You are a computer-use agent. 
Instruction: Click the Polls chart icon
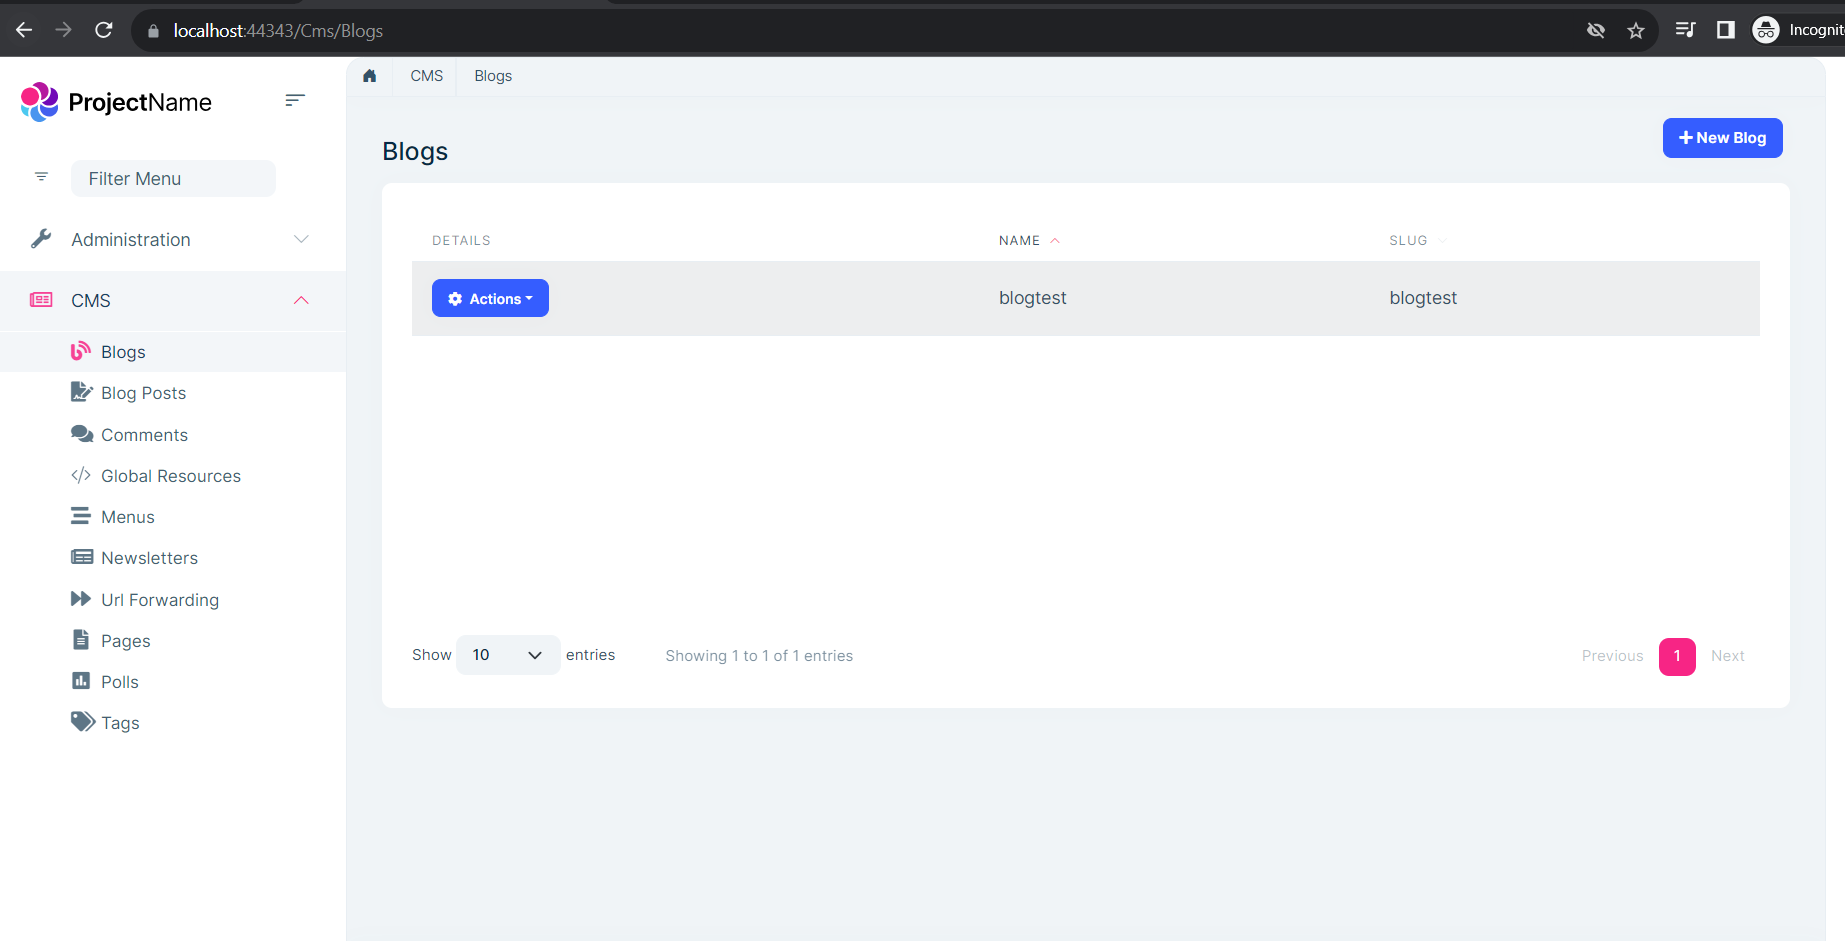pyautogui.click(x=81, y=681)
